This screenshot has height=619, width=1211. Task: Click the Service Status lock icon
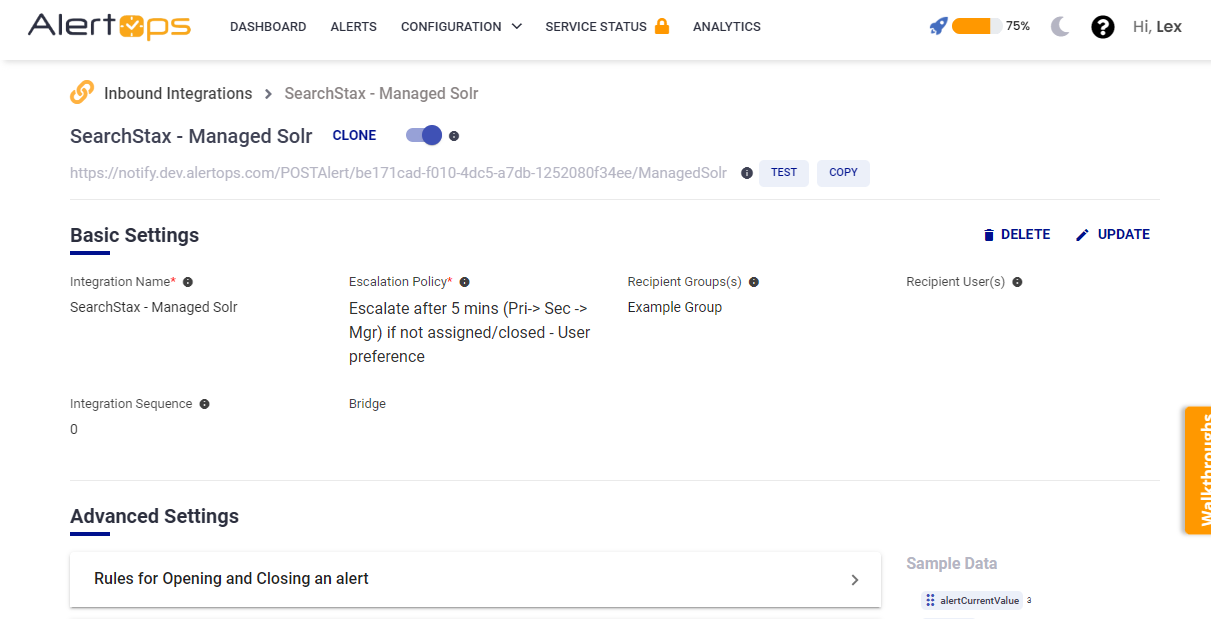[x=661, y=27]
